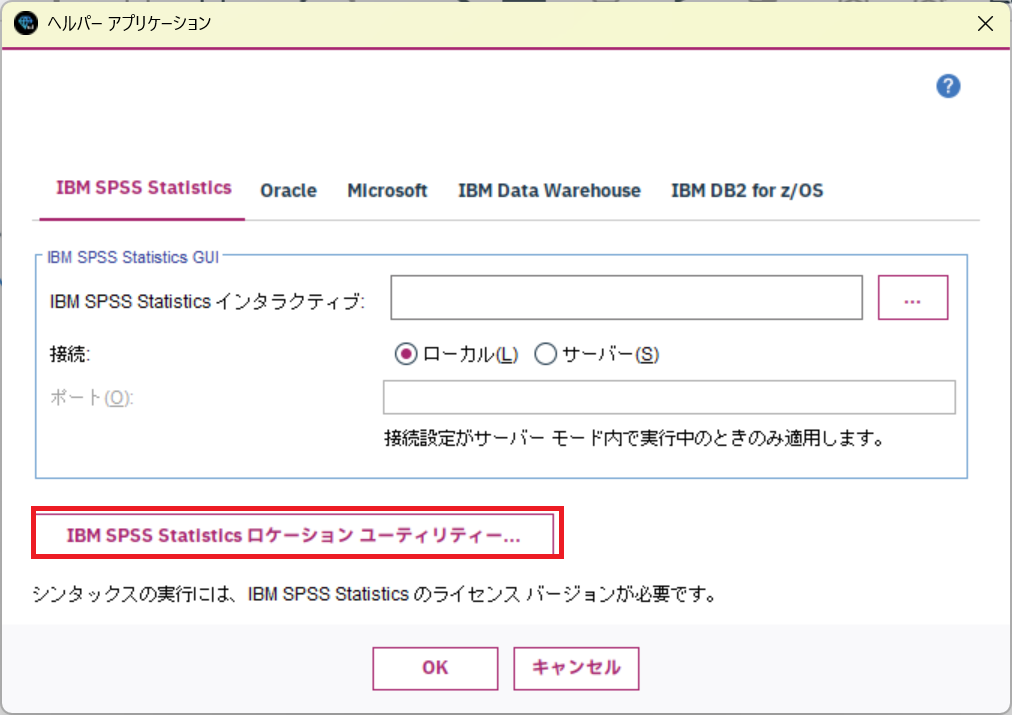Open IBM SPSS Statistics ロケーション ユーティリティー
1012x715 pixels.
click(294, 535)
